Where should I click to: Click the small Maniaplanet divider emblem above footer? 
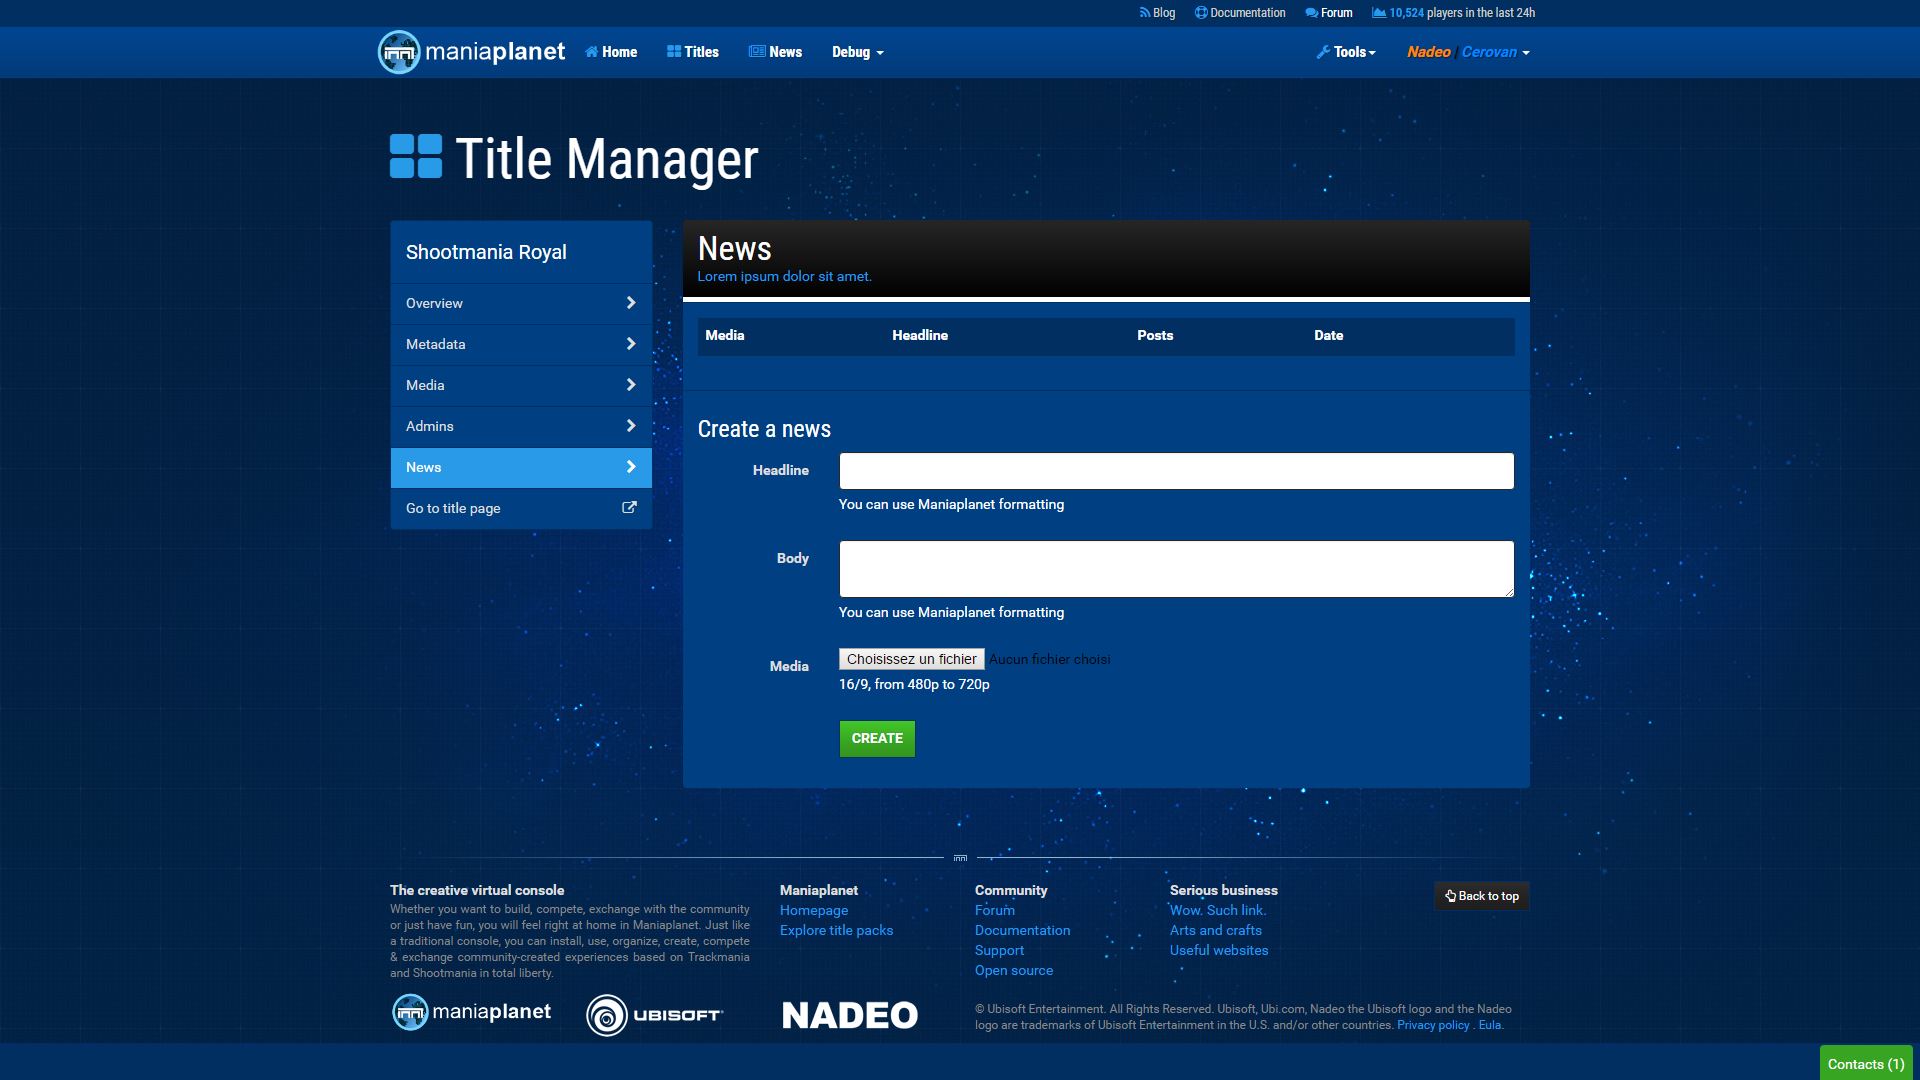pos(960,858)
